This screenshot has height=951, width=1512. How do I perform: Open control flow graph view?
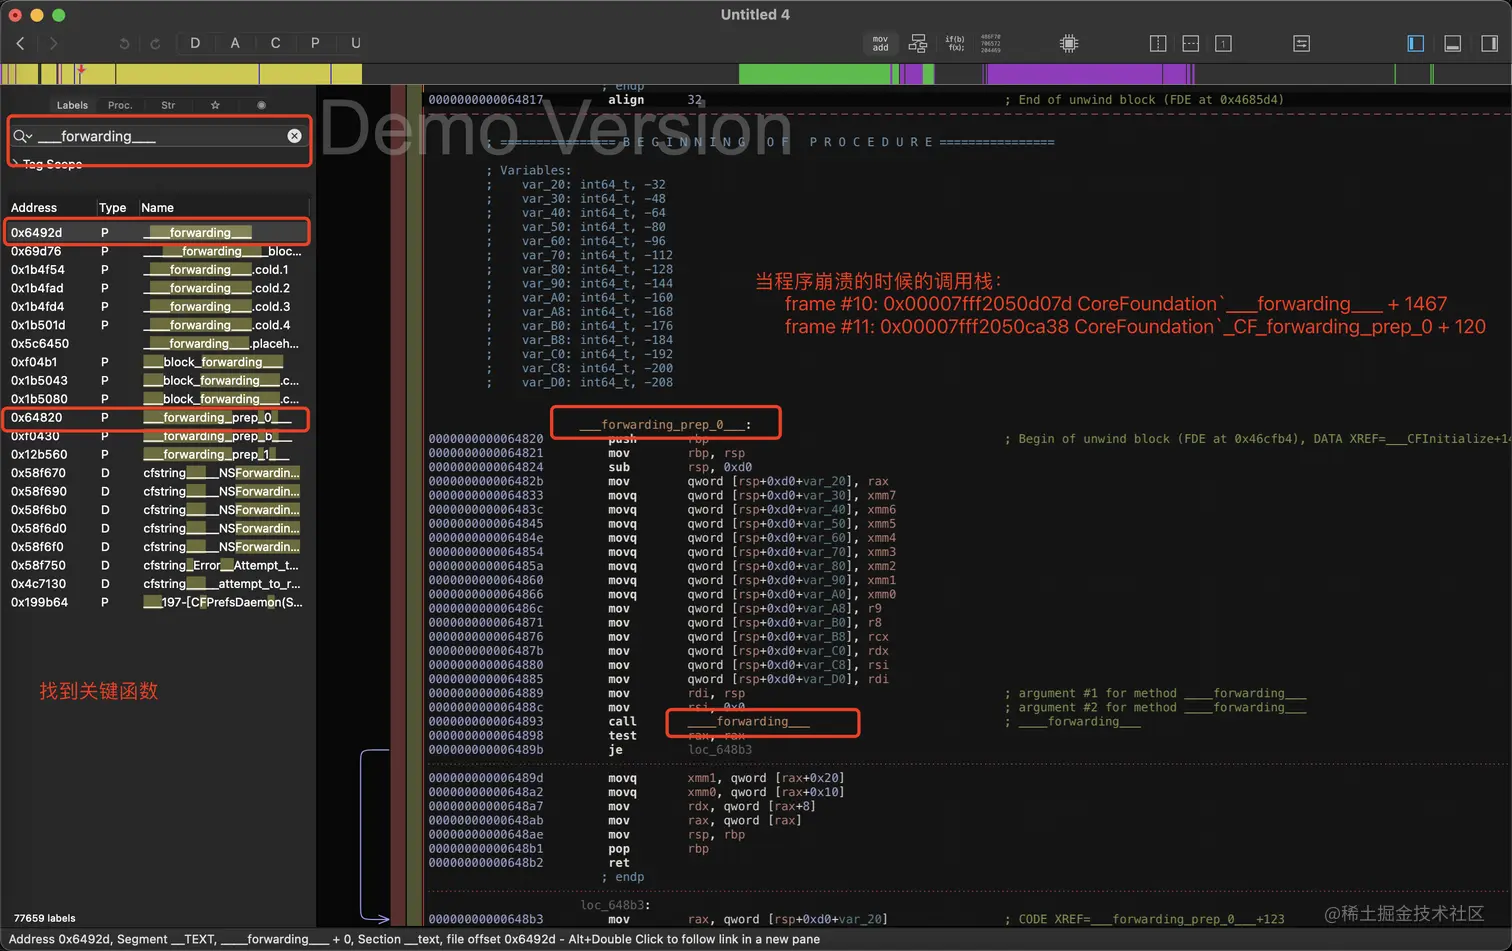click(918, 44)
